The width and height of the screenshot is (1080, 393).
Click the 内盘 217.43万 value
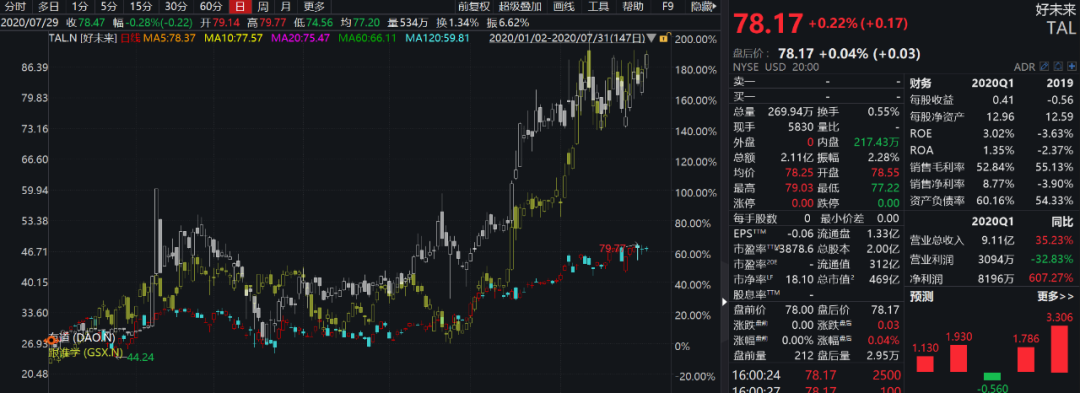(876, 142)
